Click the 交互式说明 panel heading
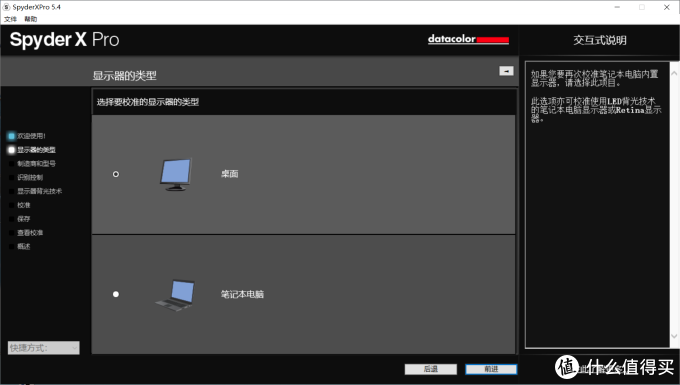This screenshot has width=680, height=385. 600,40
